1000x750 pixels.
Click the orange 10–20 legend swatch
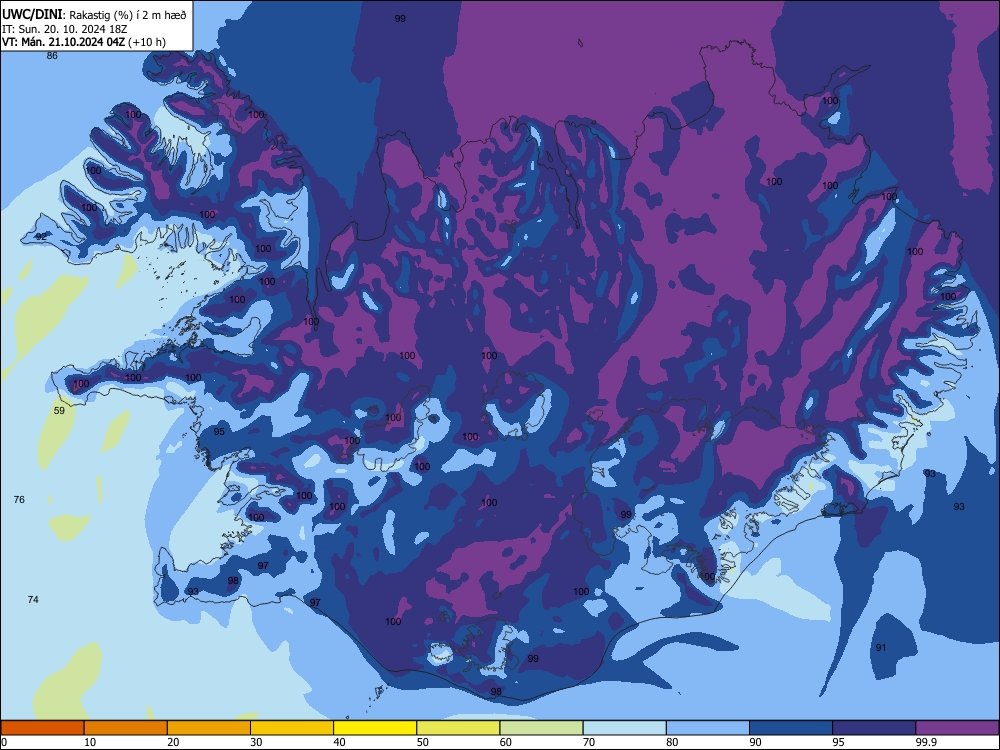(126, 728)
